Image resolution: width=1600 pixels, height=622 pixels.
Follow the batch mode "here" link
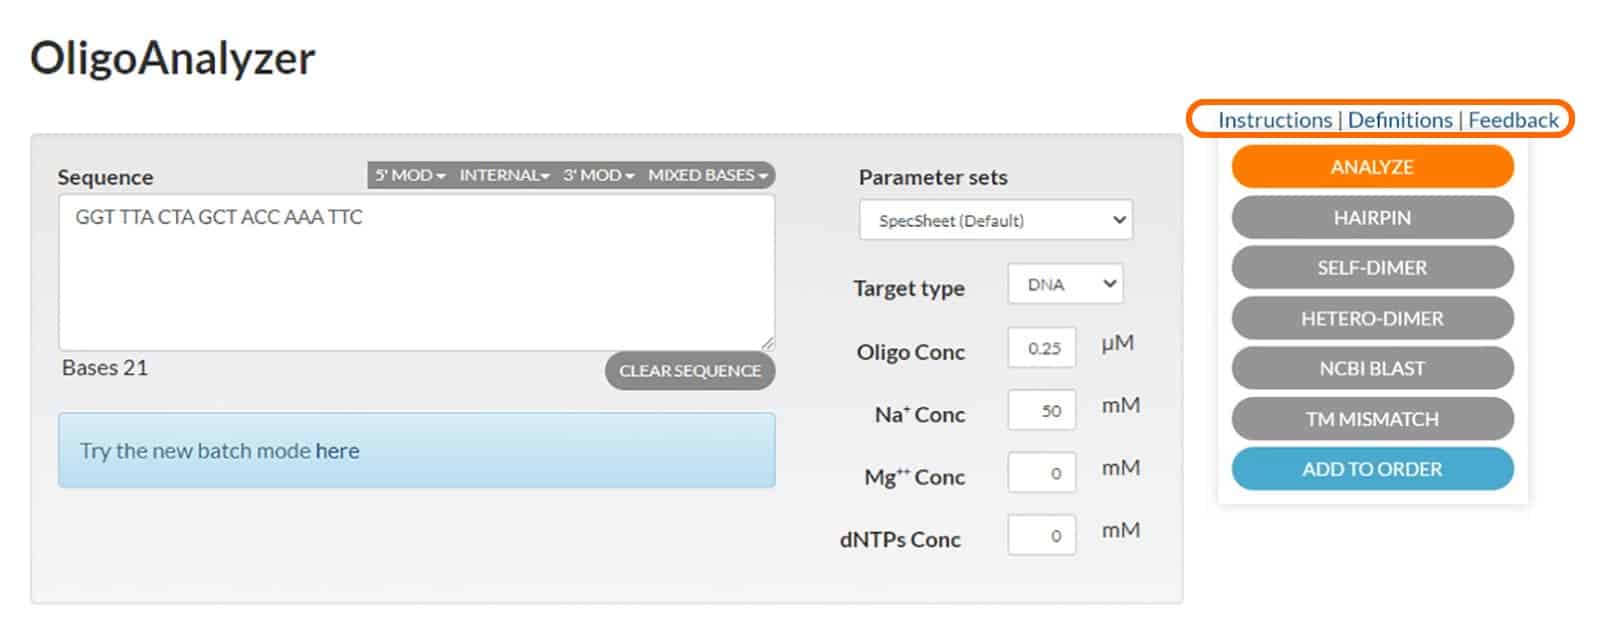[337, 451]
